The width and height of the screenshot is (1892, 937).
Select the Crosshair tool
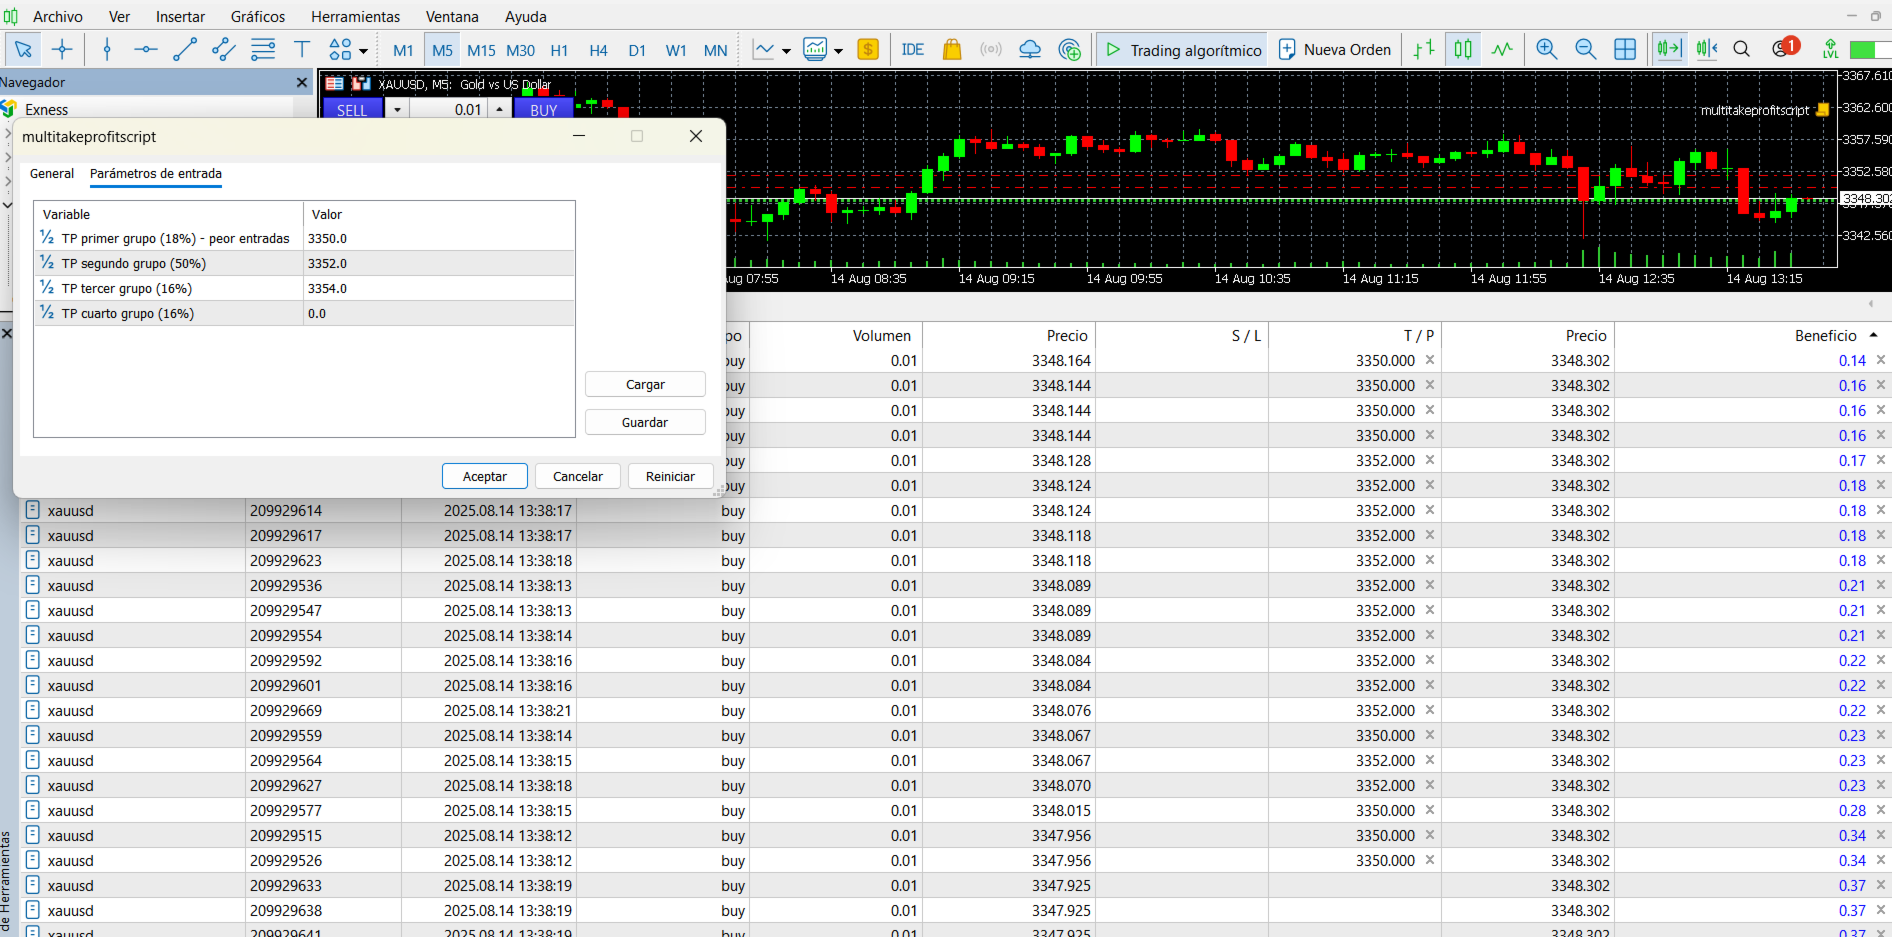[x=62, y=49]
